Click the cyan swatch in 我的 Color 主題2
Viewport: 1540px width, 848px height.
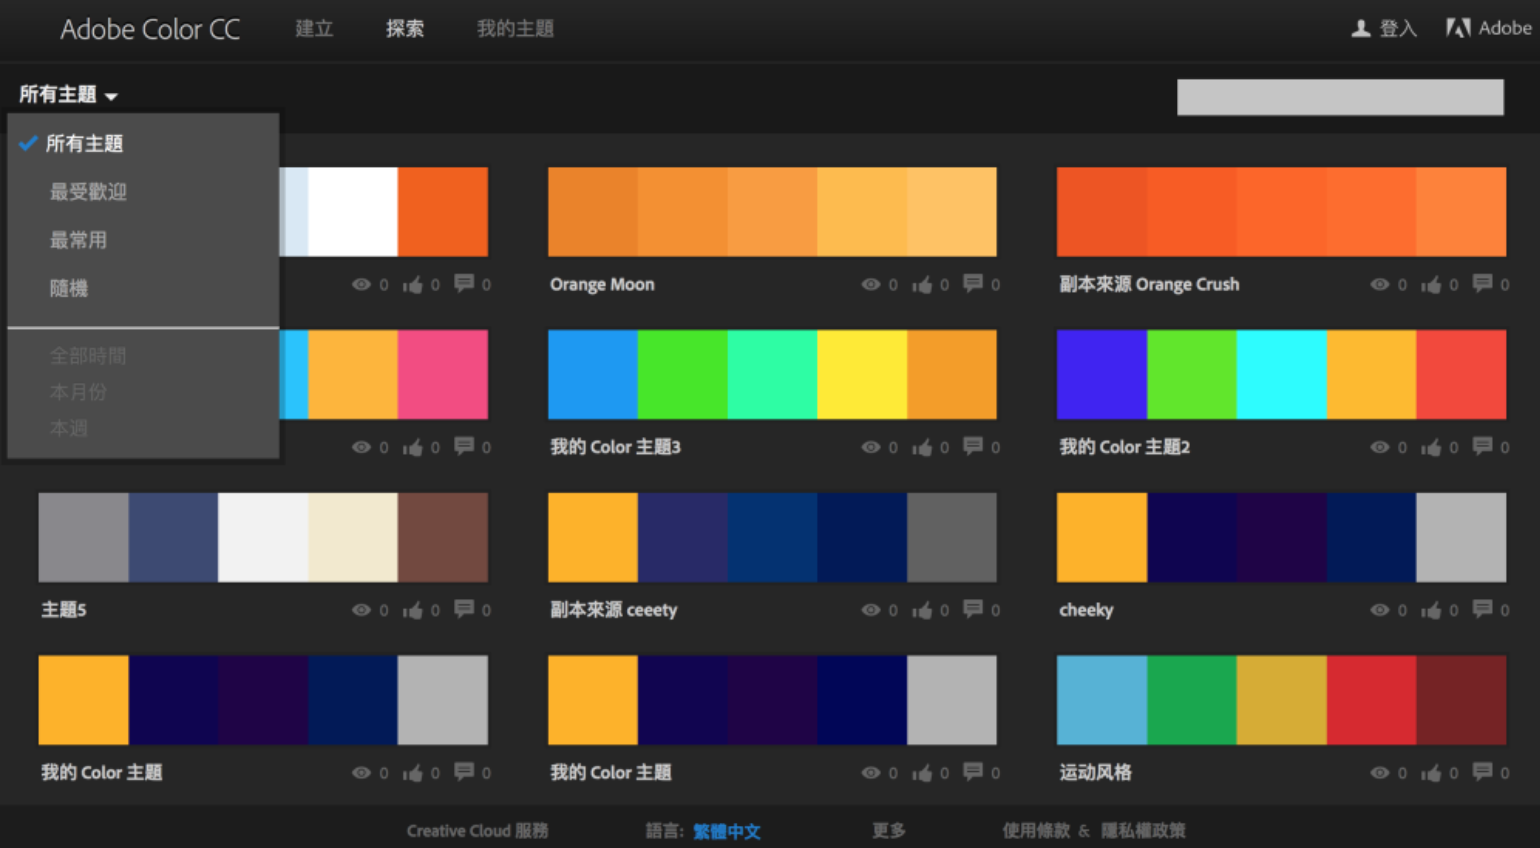coord(1282,375)
